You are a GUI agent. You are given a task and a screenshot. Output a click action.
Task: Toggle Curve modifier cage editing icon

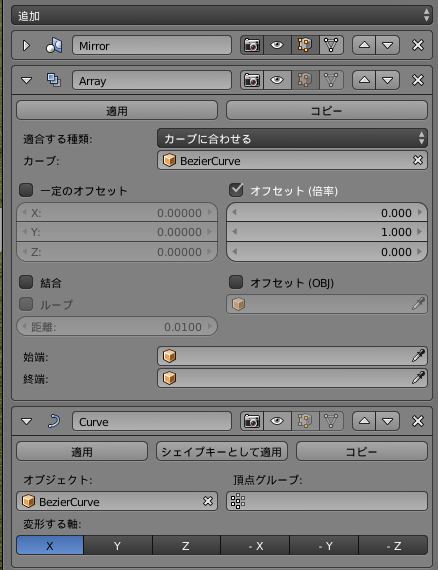point(331,421)
